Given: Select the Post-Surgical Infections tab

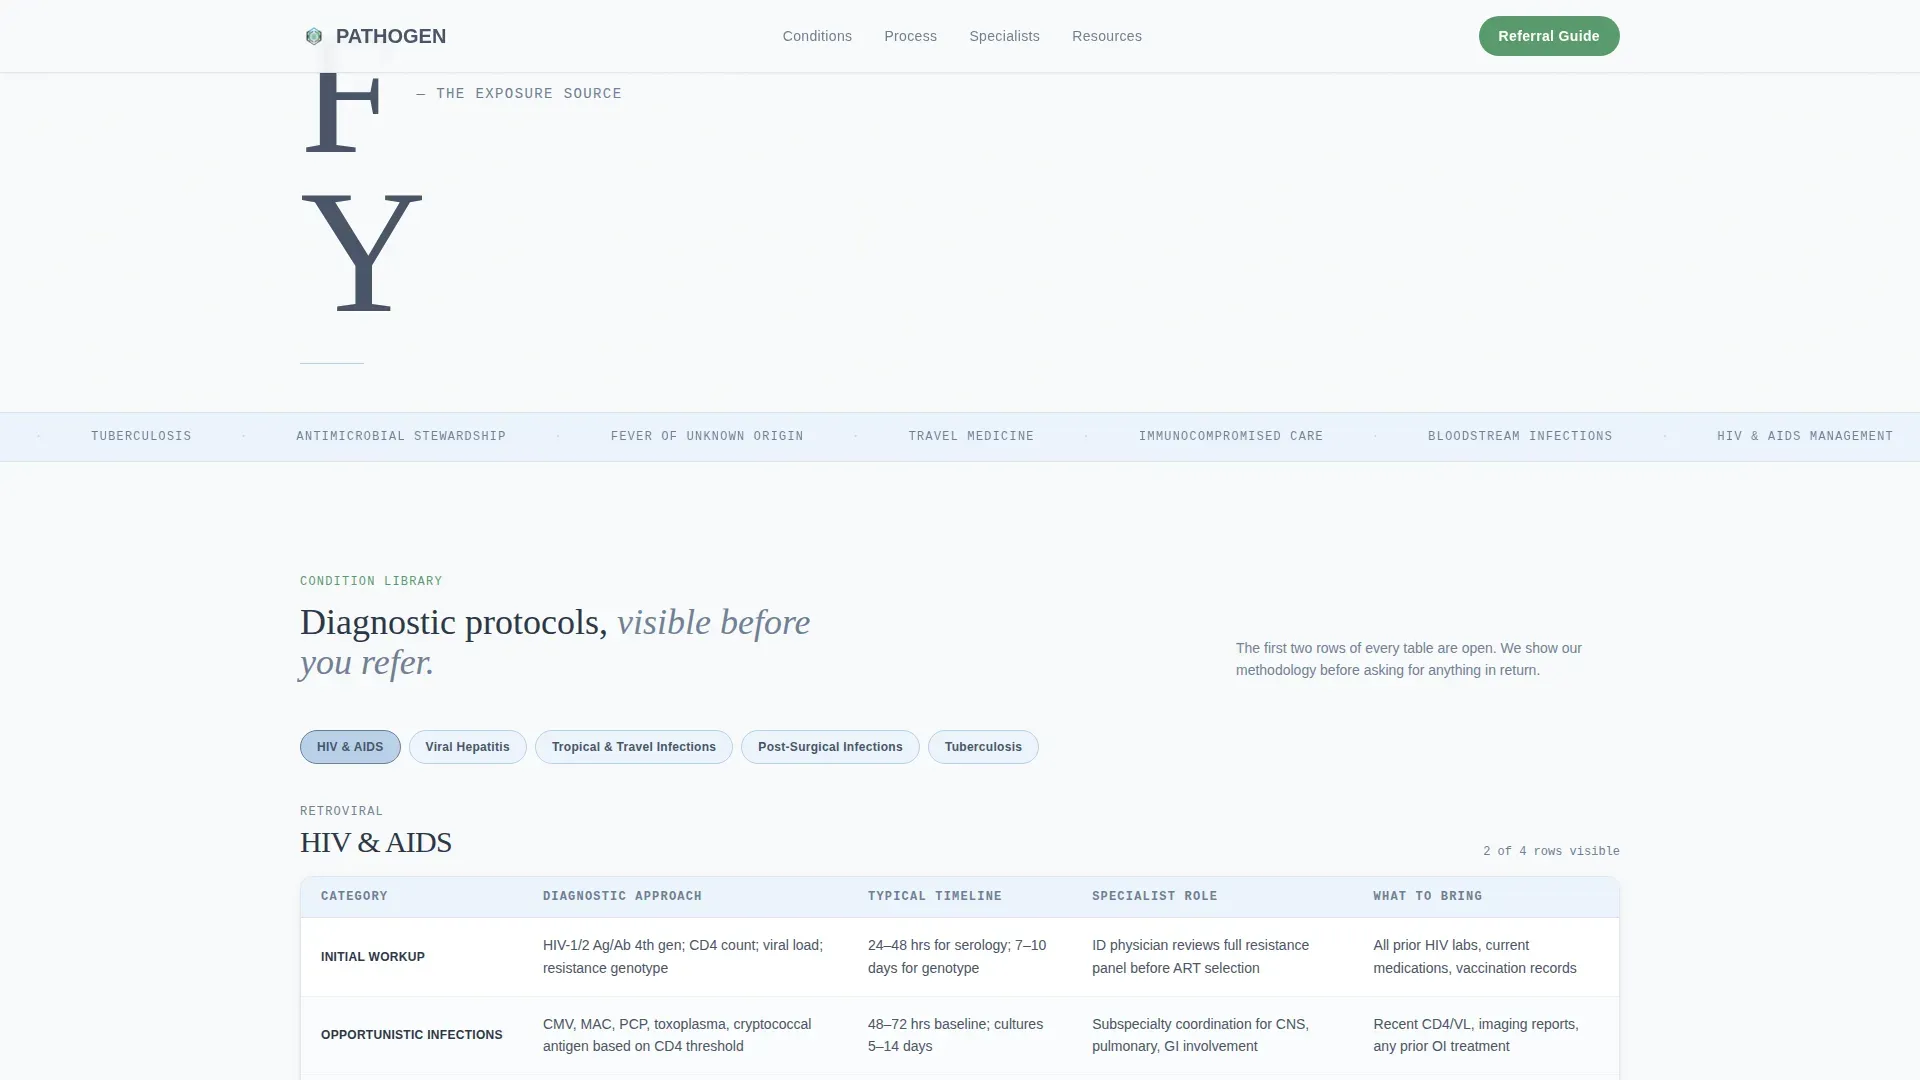Looking at the screenshot, I should (830, 747).
